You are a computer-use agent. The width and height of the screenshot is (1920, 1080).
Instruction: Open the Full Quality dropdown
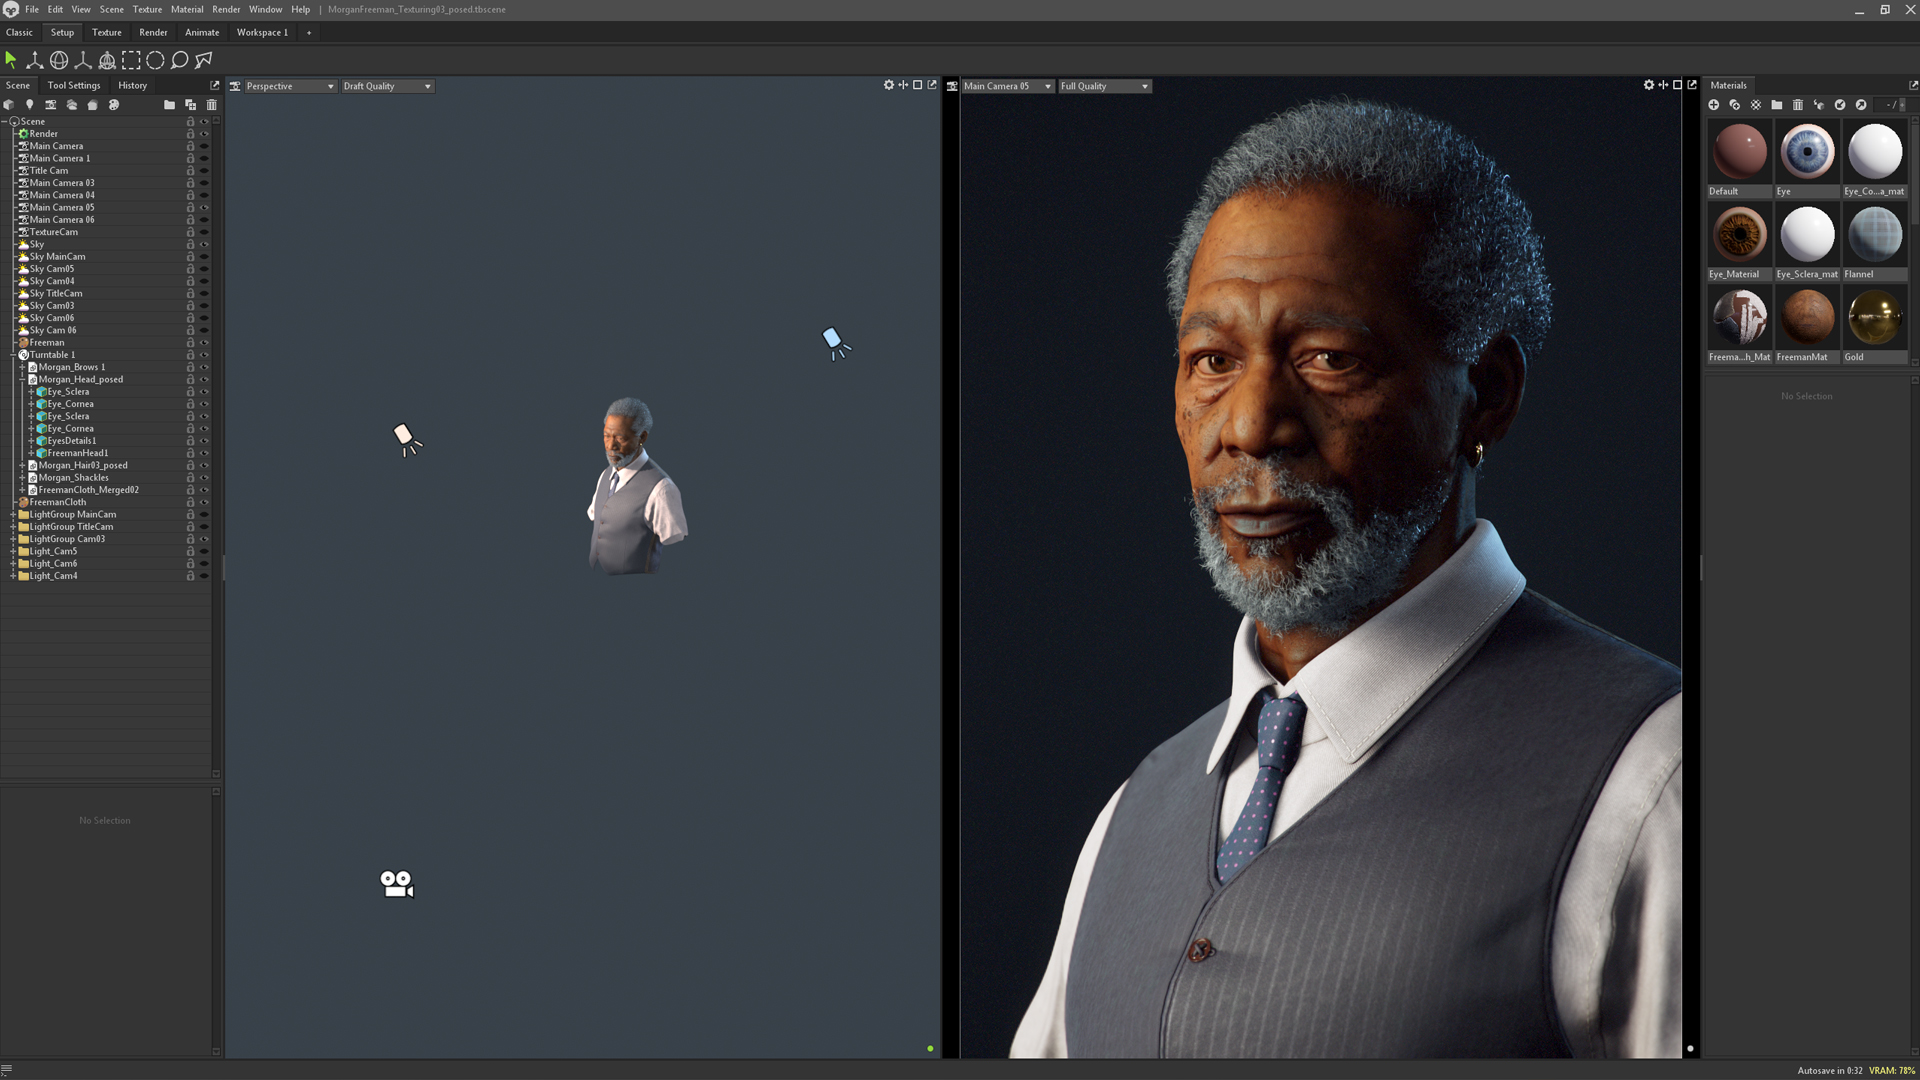1104,86
